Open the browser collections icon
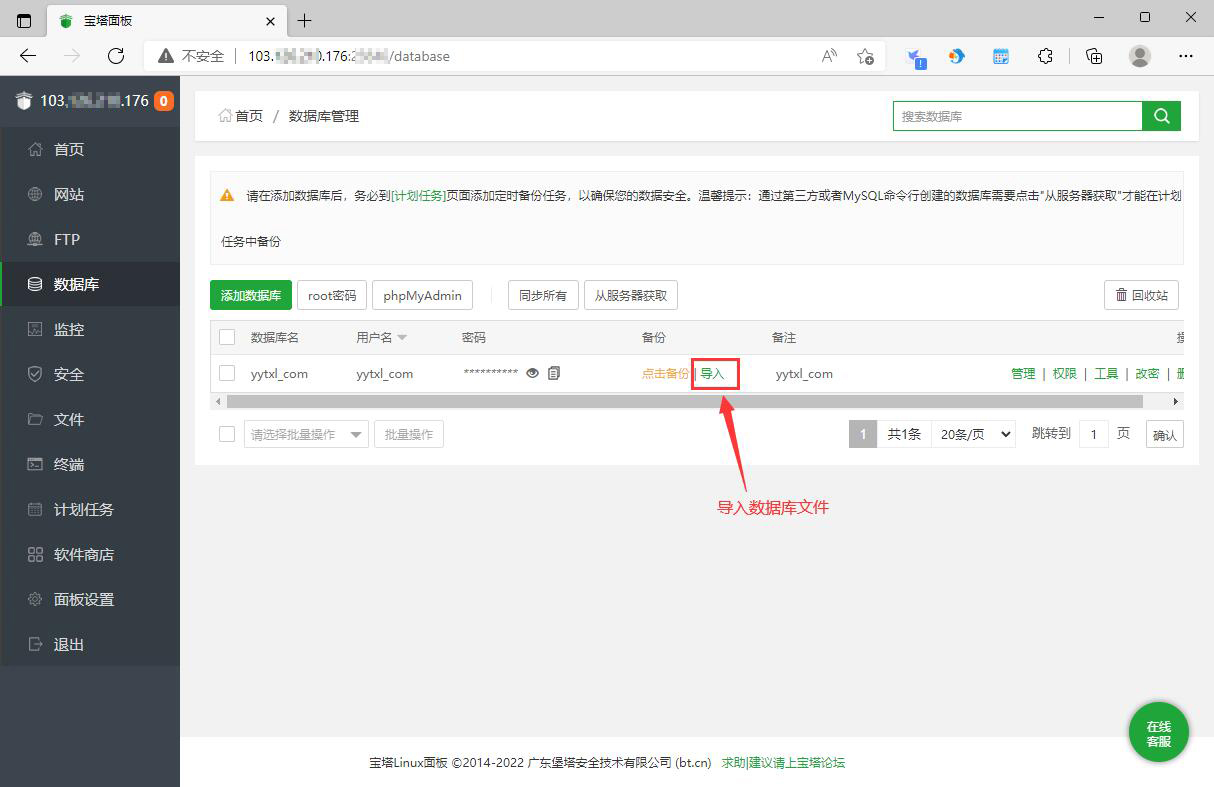1214x787 pixels. tap(1095, 56)
